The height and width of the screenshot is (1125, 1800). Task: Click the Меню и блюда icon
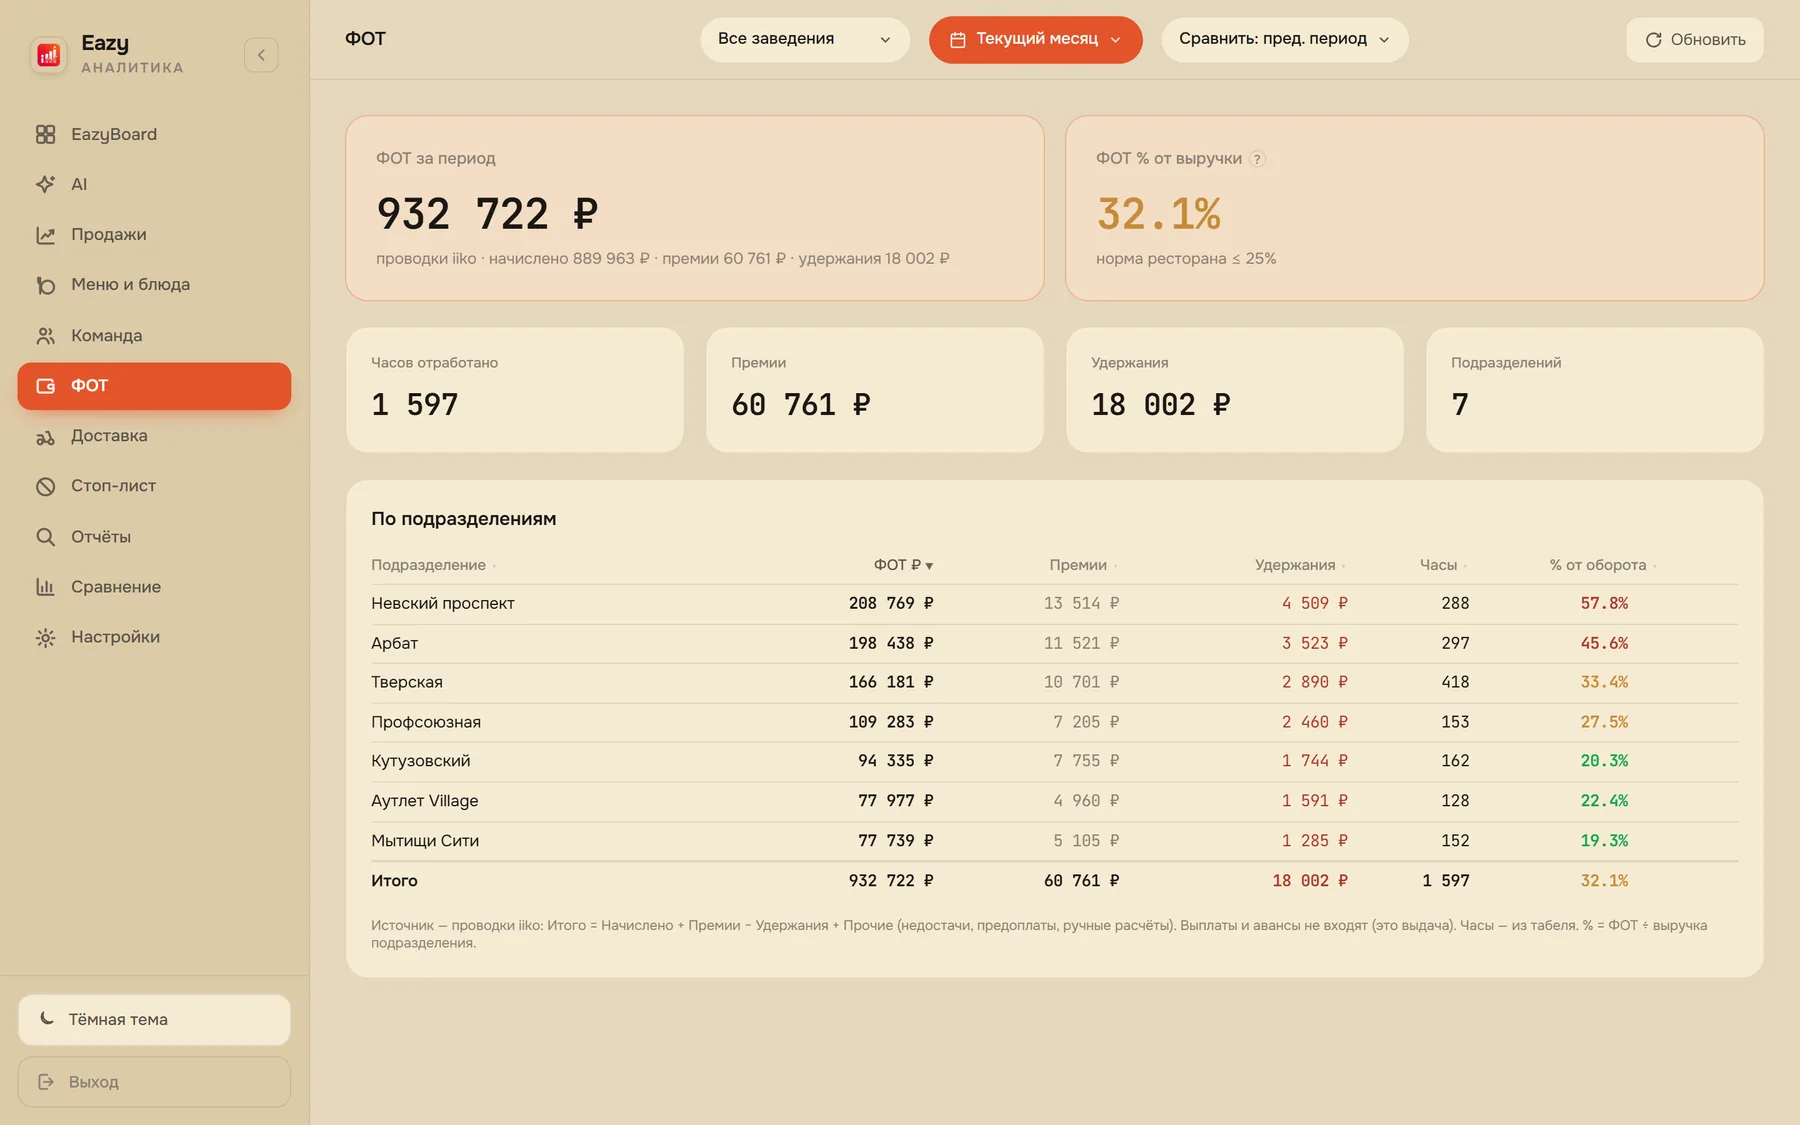pos(45,285)
